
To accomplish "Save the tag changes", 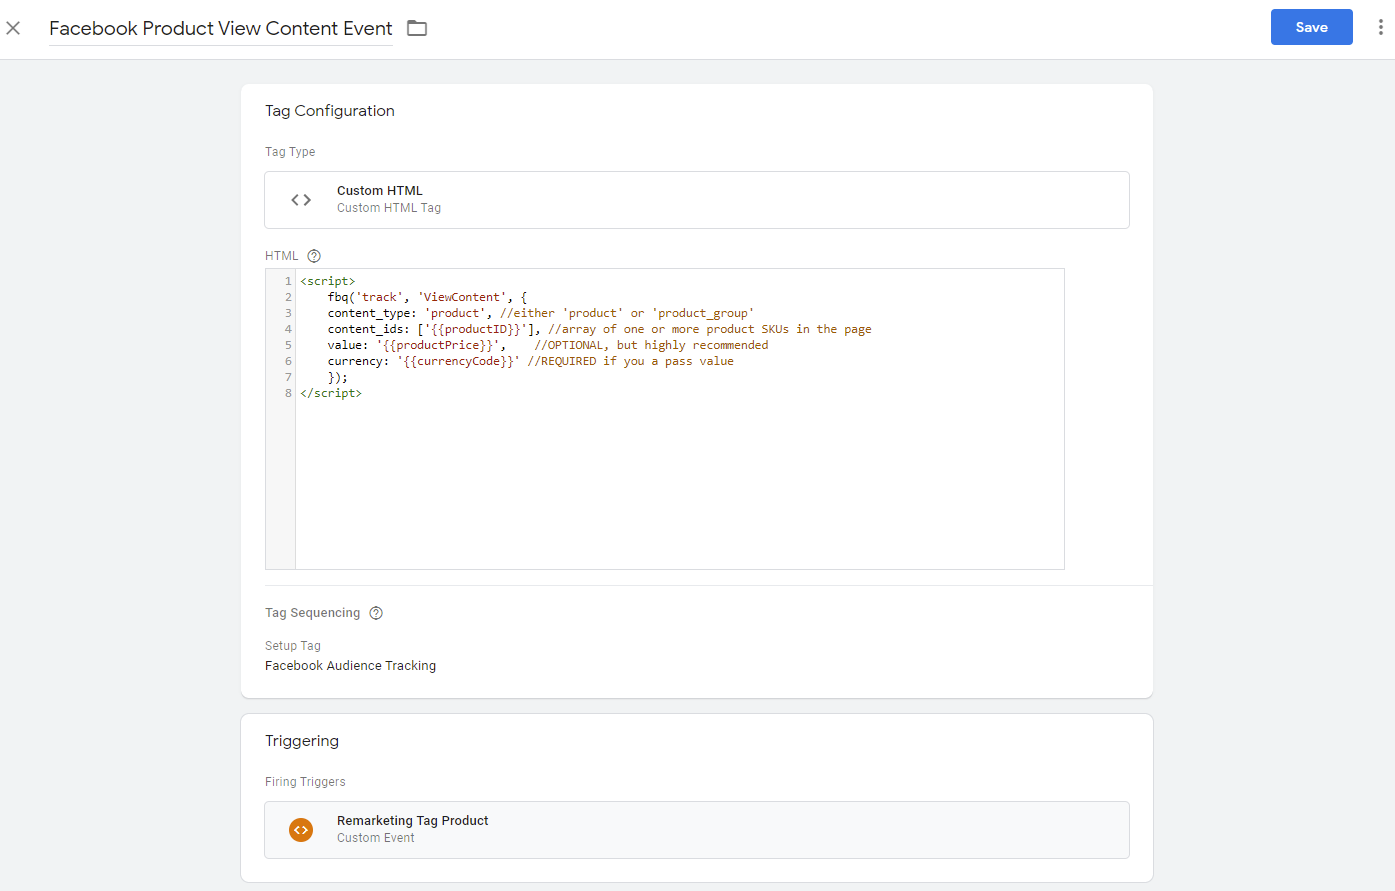I will 1311,27.
